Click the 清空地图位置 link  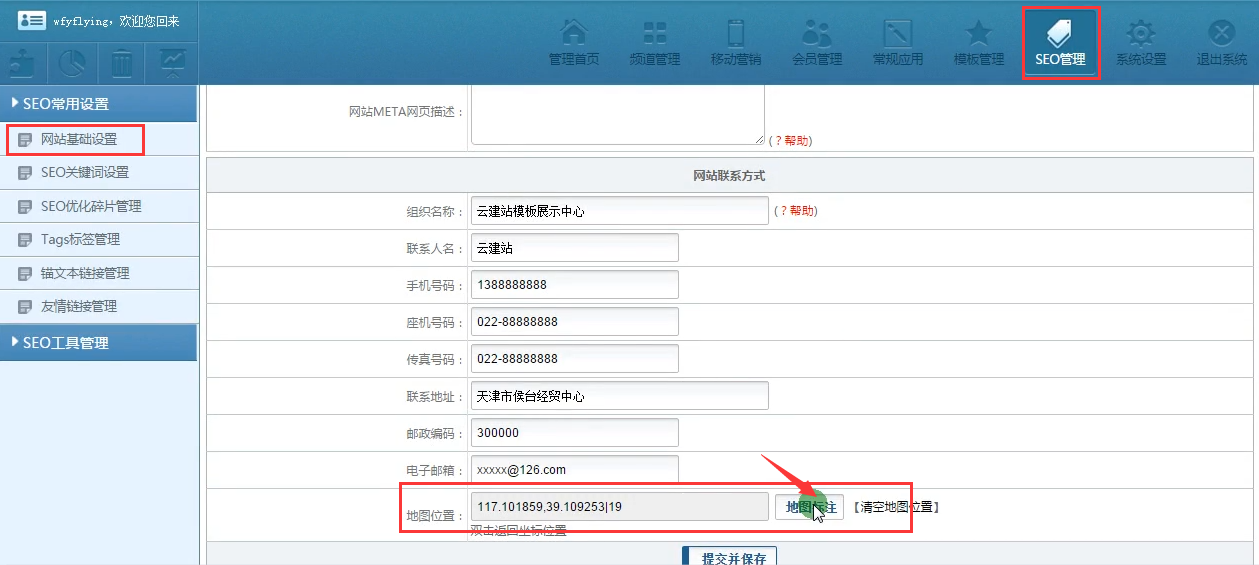pyautogui.click(x=896, y=507)
